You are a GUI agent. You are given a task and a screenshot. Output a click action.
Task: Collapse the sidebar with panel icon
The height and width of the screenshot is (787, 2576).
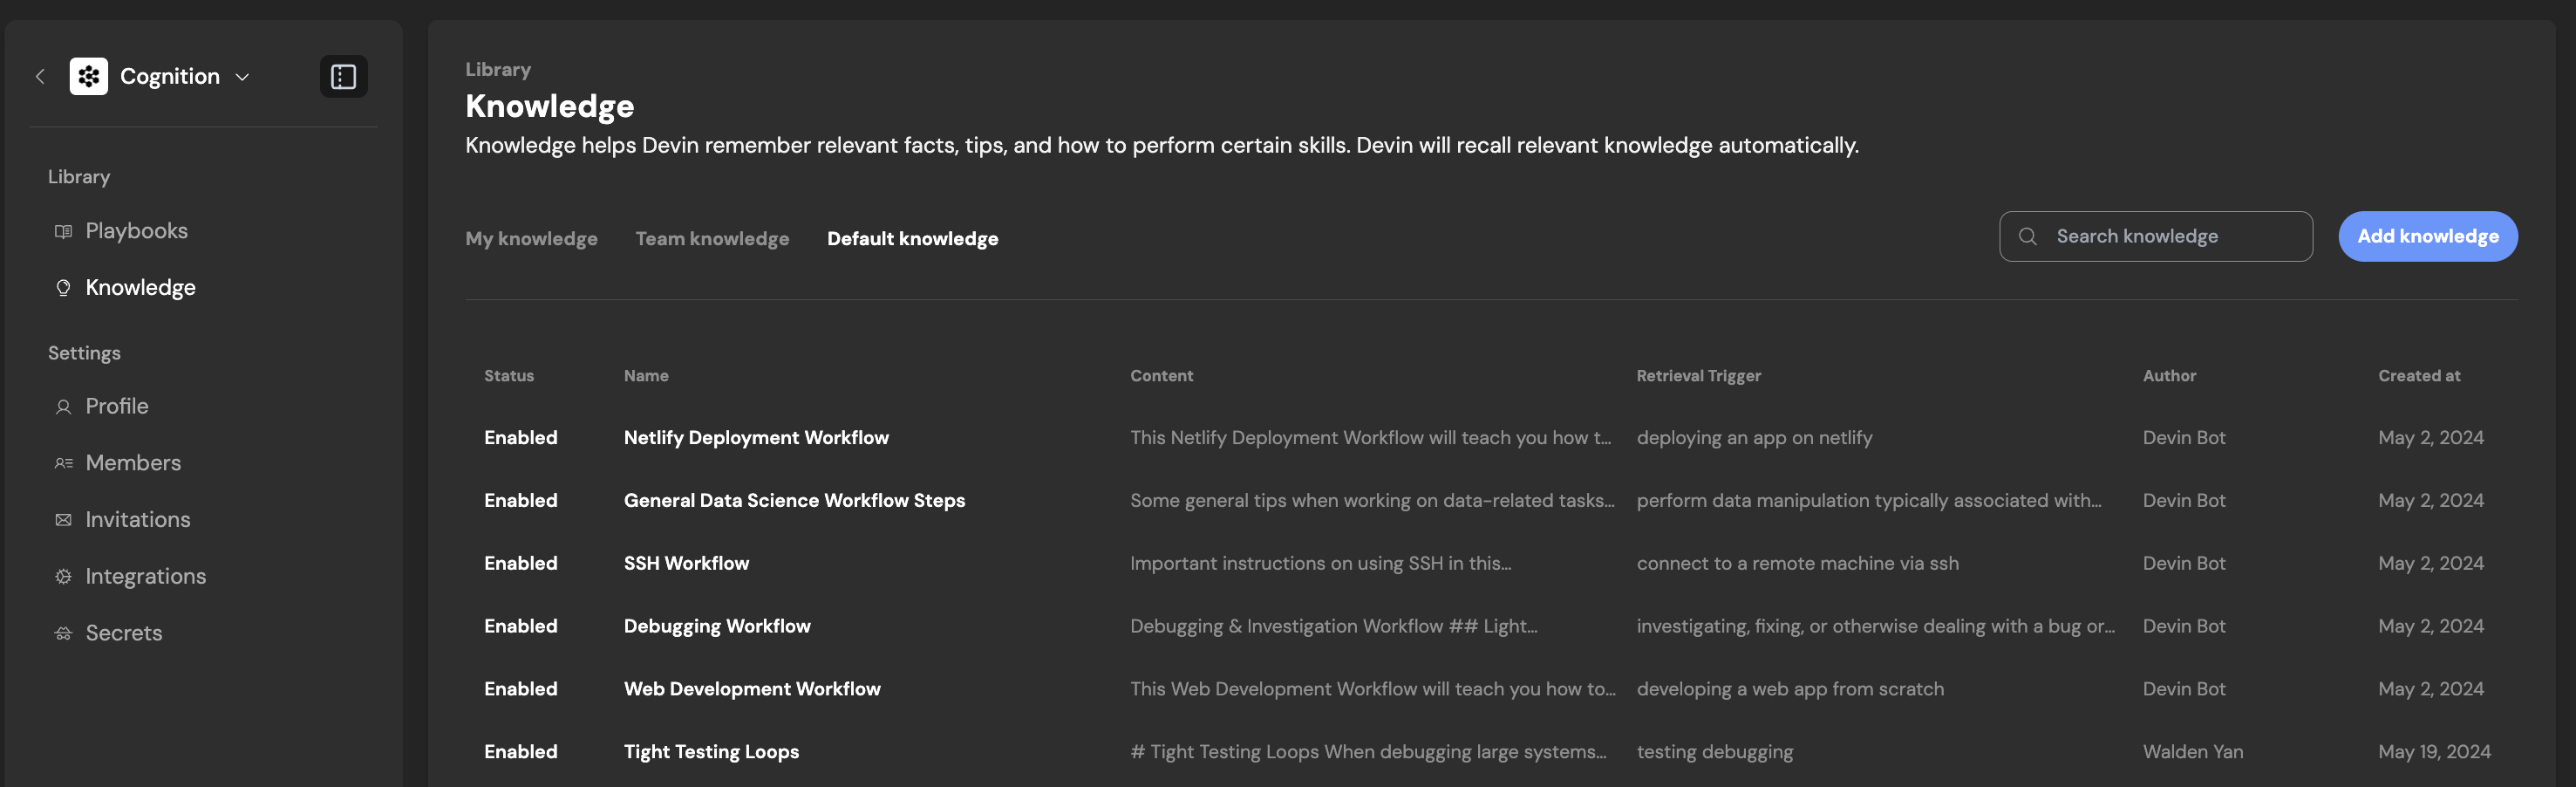(343, 76)
